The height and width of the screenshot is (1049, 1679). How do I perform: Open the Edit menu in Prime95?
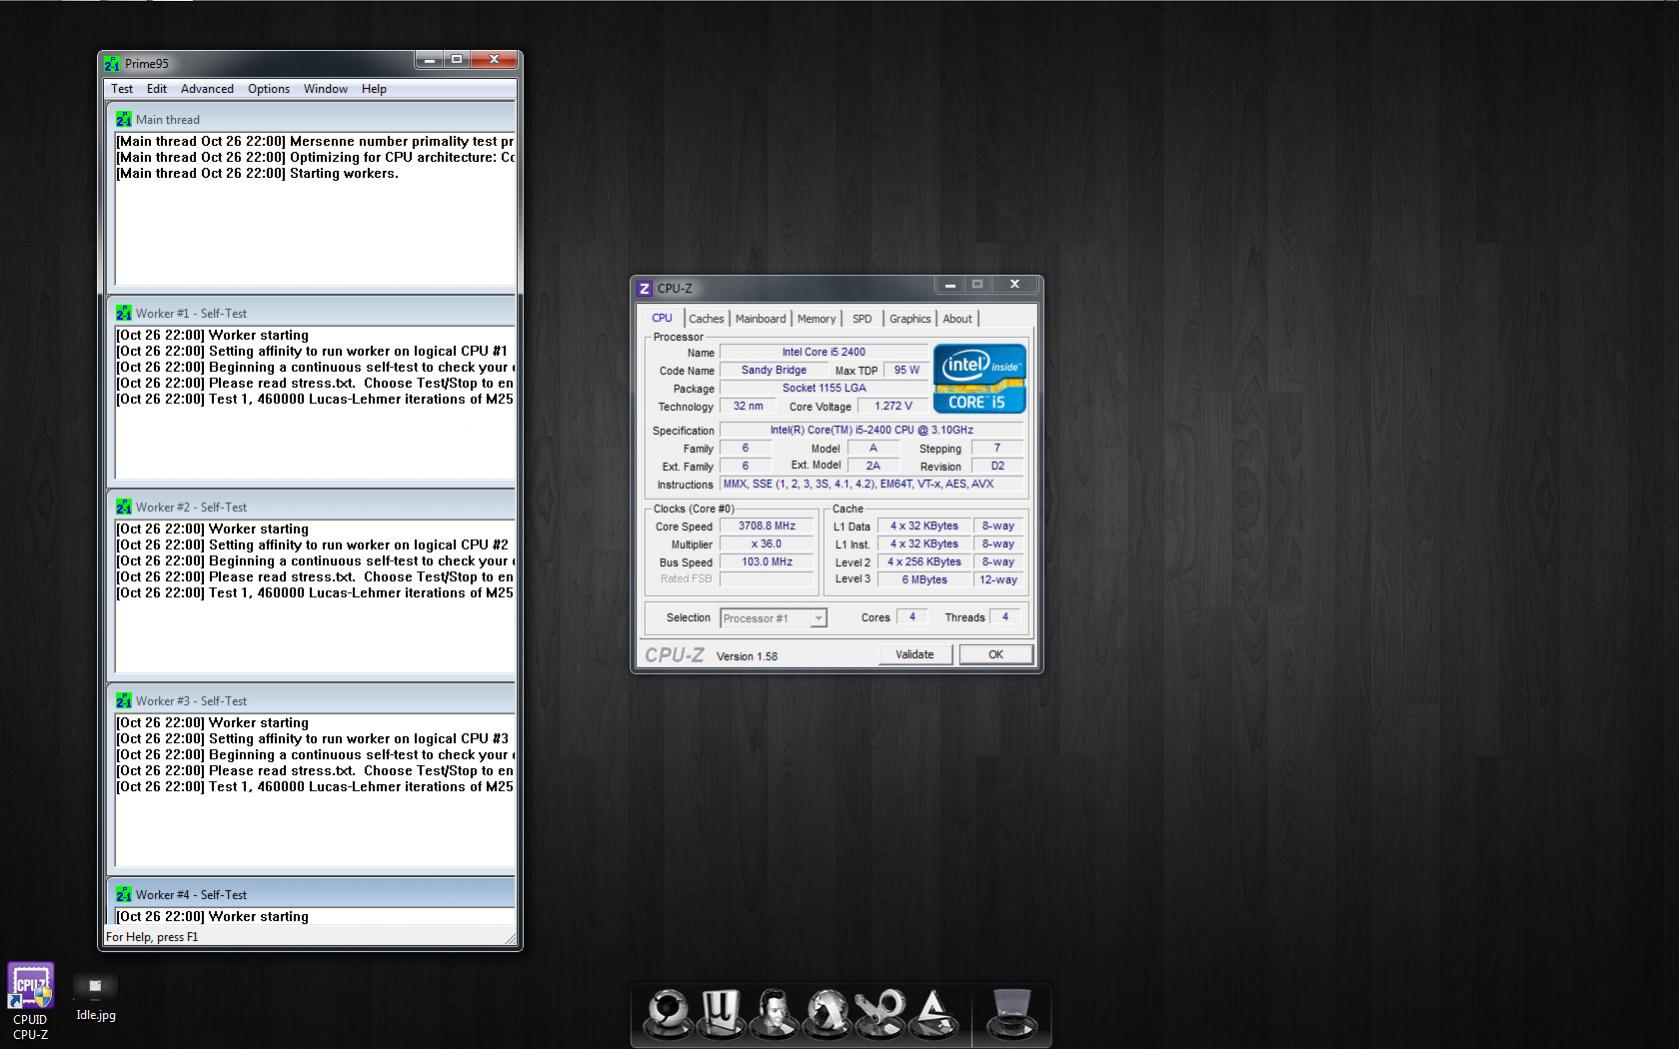click(x=157, y=89)
